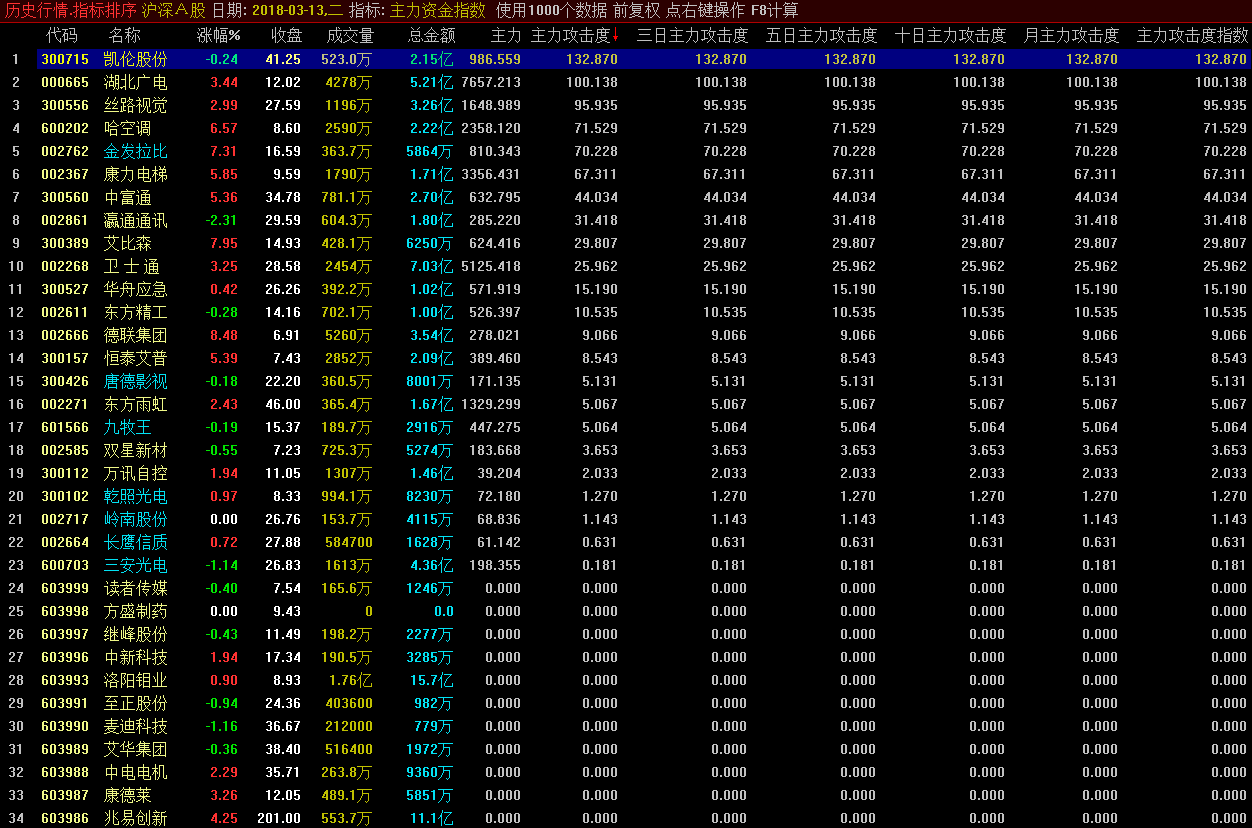The image size is (1252, 828).
Task: Click 主力 value 7657.213
Action: pos(491,82)
